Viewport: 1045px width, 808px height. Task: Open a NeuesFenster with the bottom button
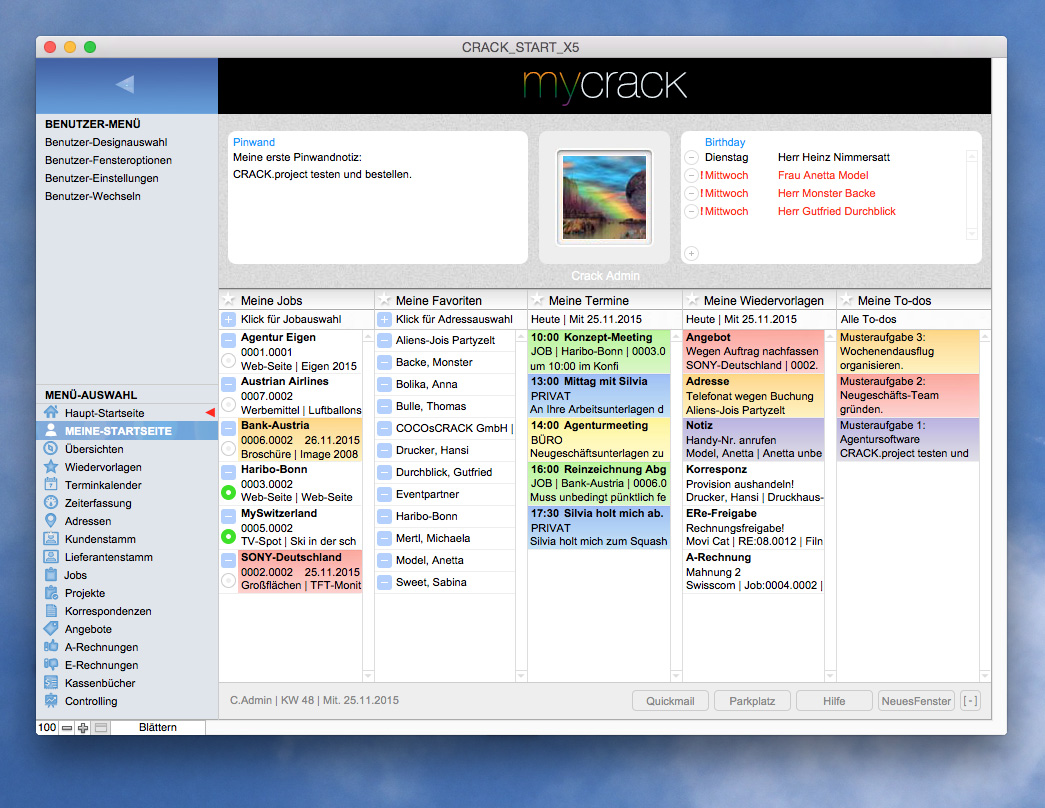pos(916,701)
